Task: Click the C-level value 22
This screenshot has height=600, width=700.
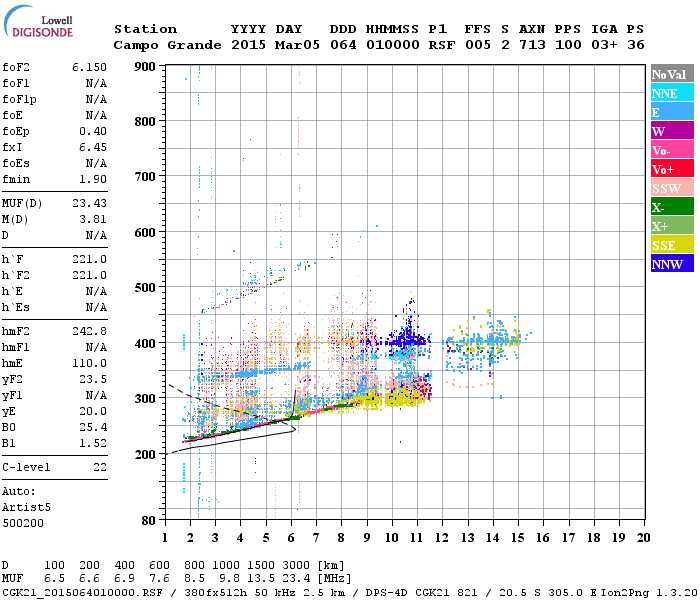Action: pos(100,467)
